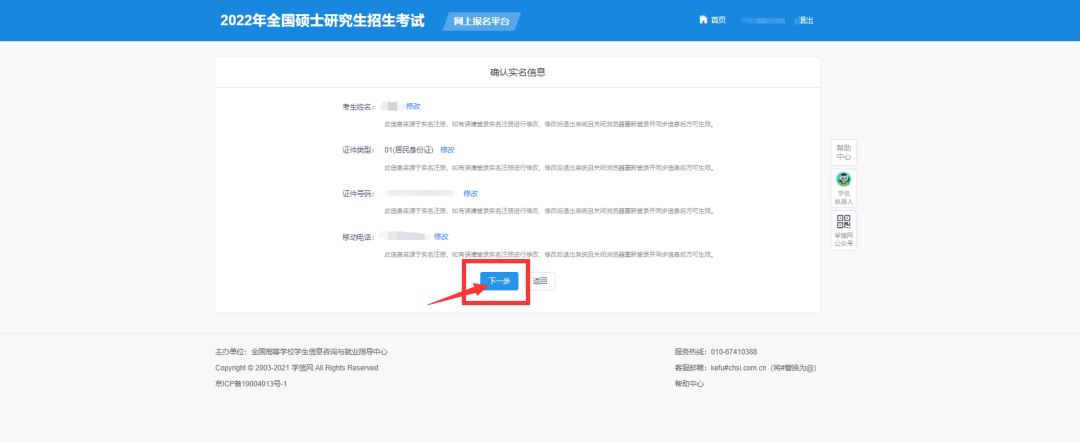The width and height of the screenshot is (1080, 443).
Task: Click the Copyright 2003-2021 学信网 text
Action: pyautogui.click(x=297, y=368)
